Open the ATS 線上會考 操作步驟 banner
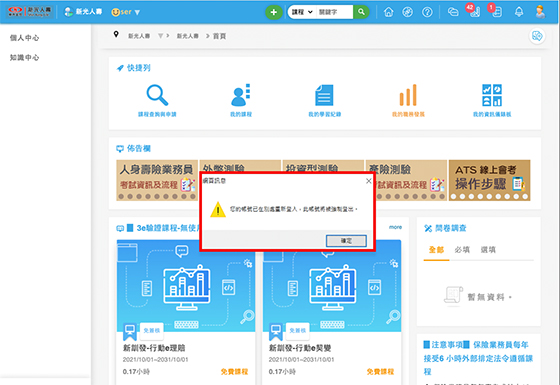Viewport: 560px width, 385px height. tap(489, 180)
